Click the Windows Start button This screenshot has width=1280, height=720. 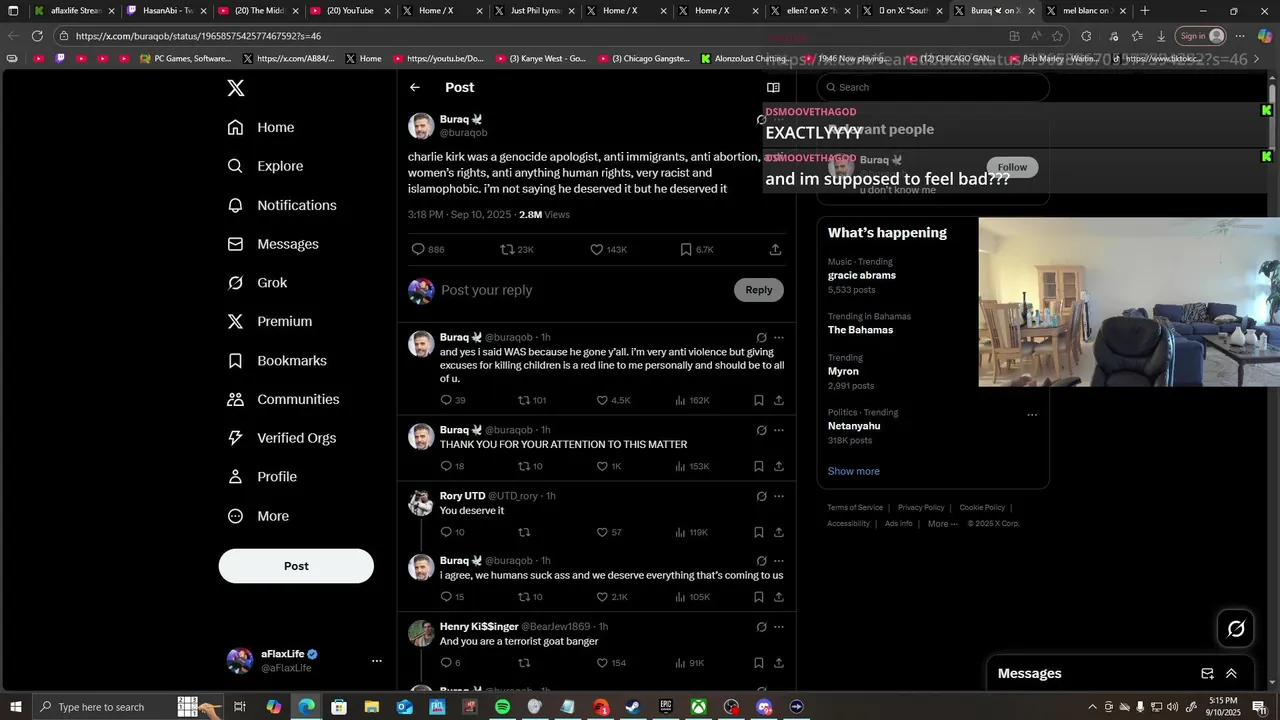point(14,707)
